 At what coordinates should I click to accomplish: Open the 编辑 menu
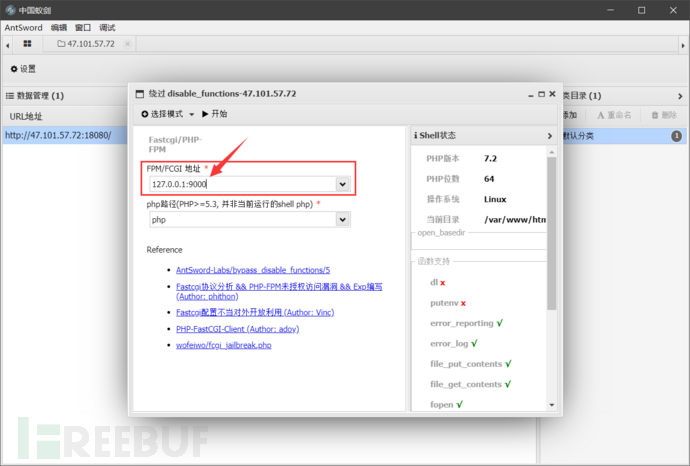59,28
